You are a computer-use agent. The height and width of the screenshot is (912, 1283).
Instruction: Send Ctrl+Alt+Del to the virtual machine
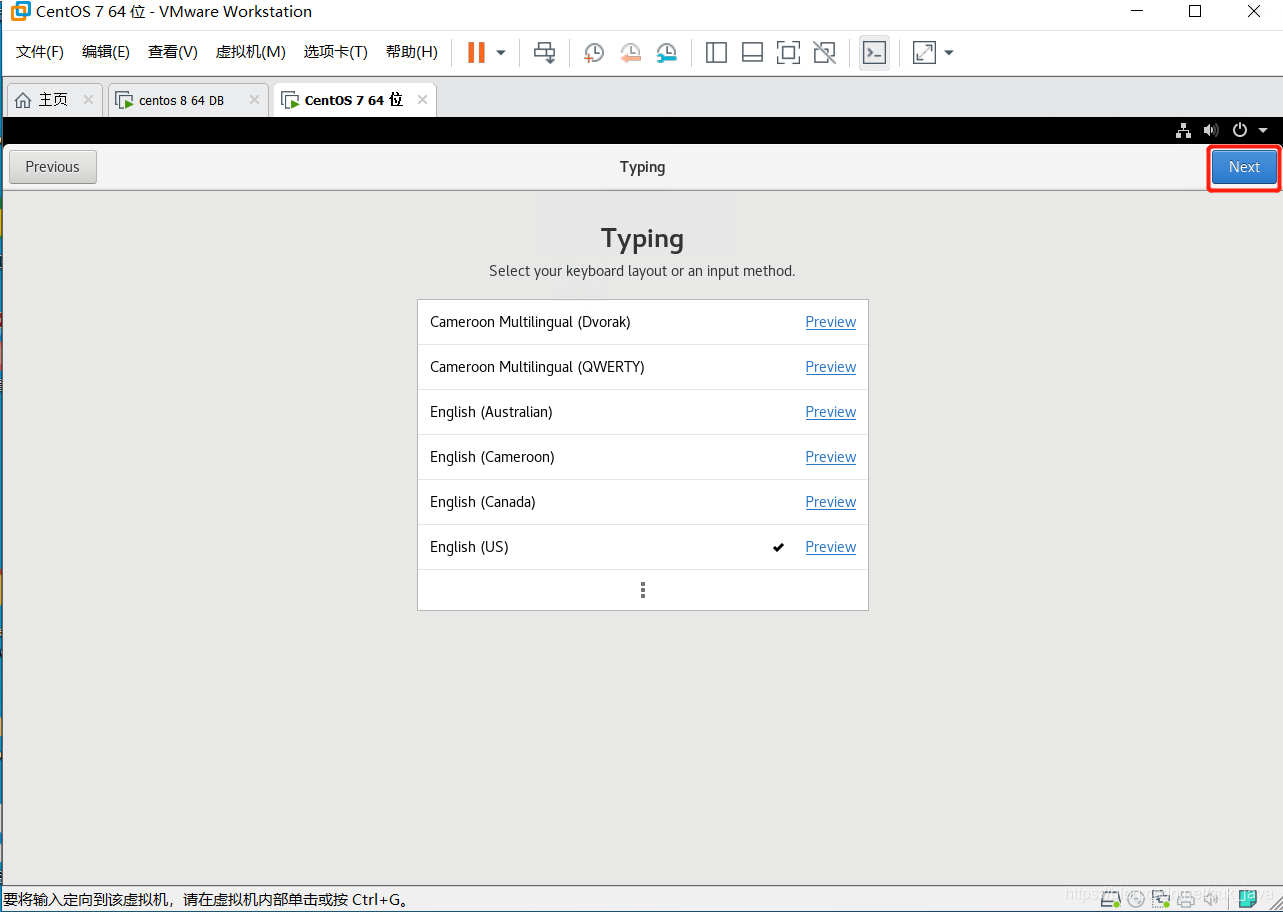[x=544, y=53]
